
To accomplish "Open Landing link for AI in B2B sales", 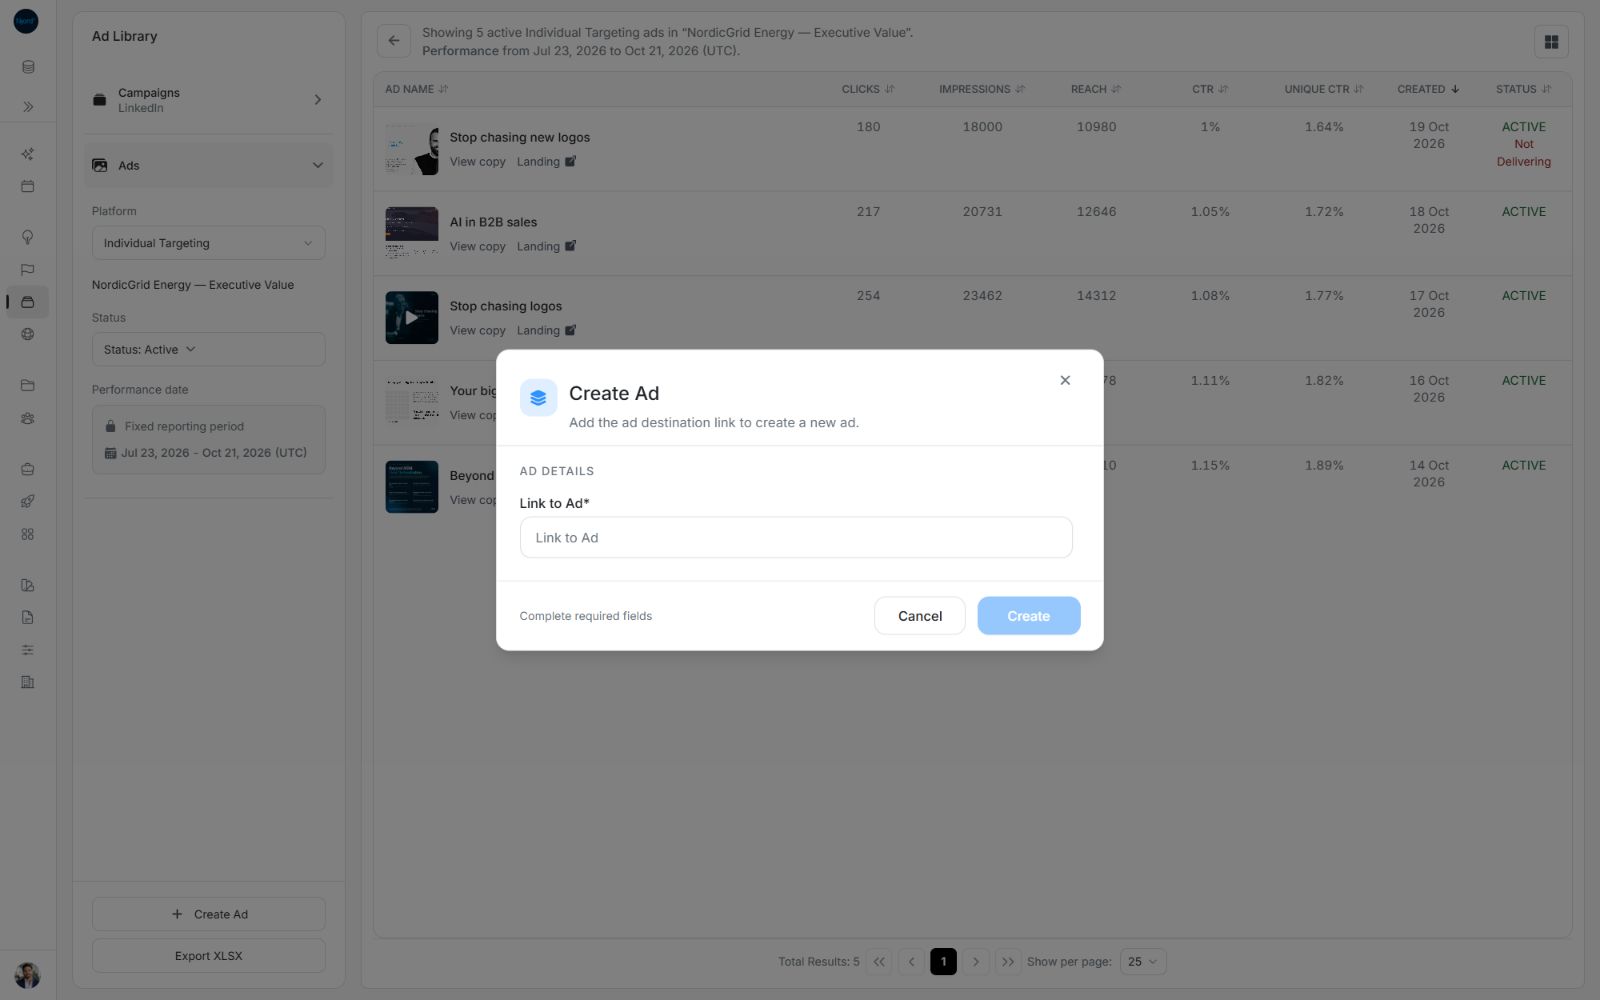I will click(546, 247).
